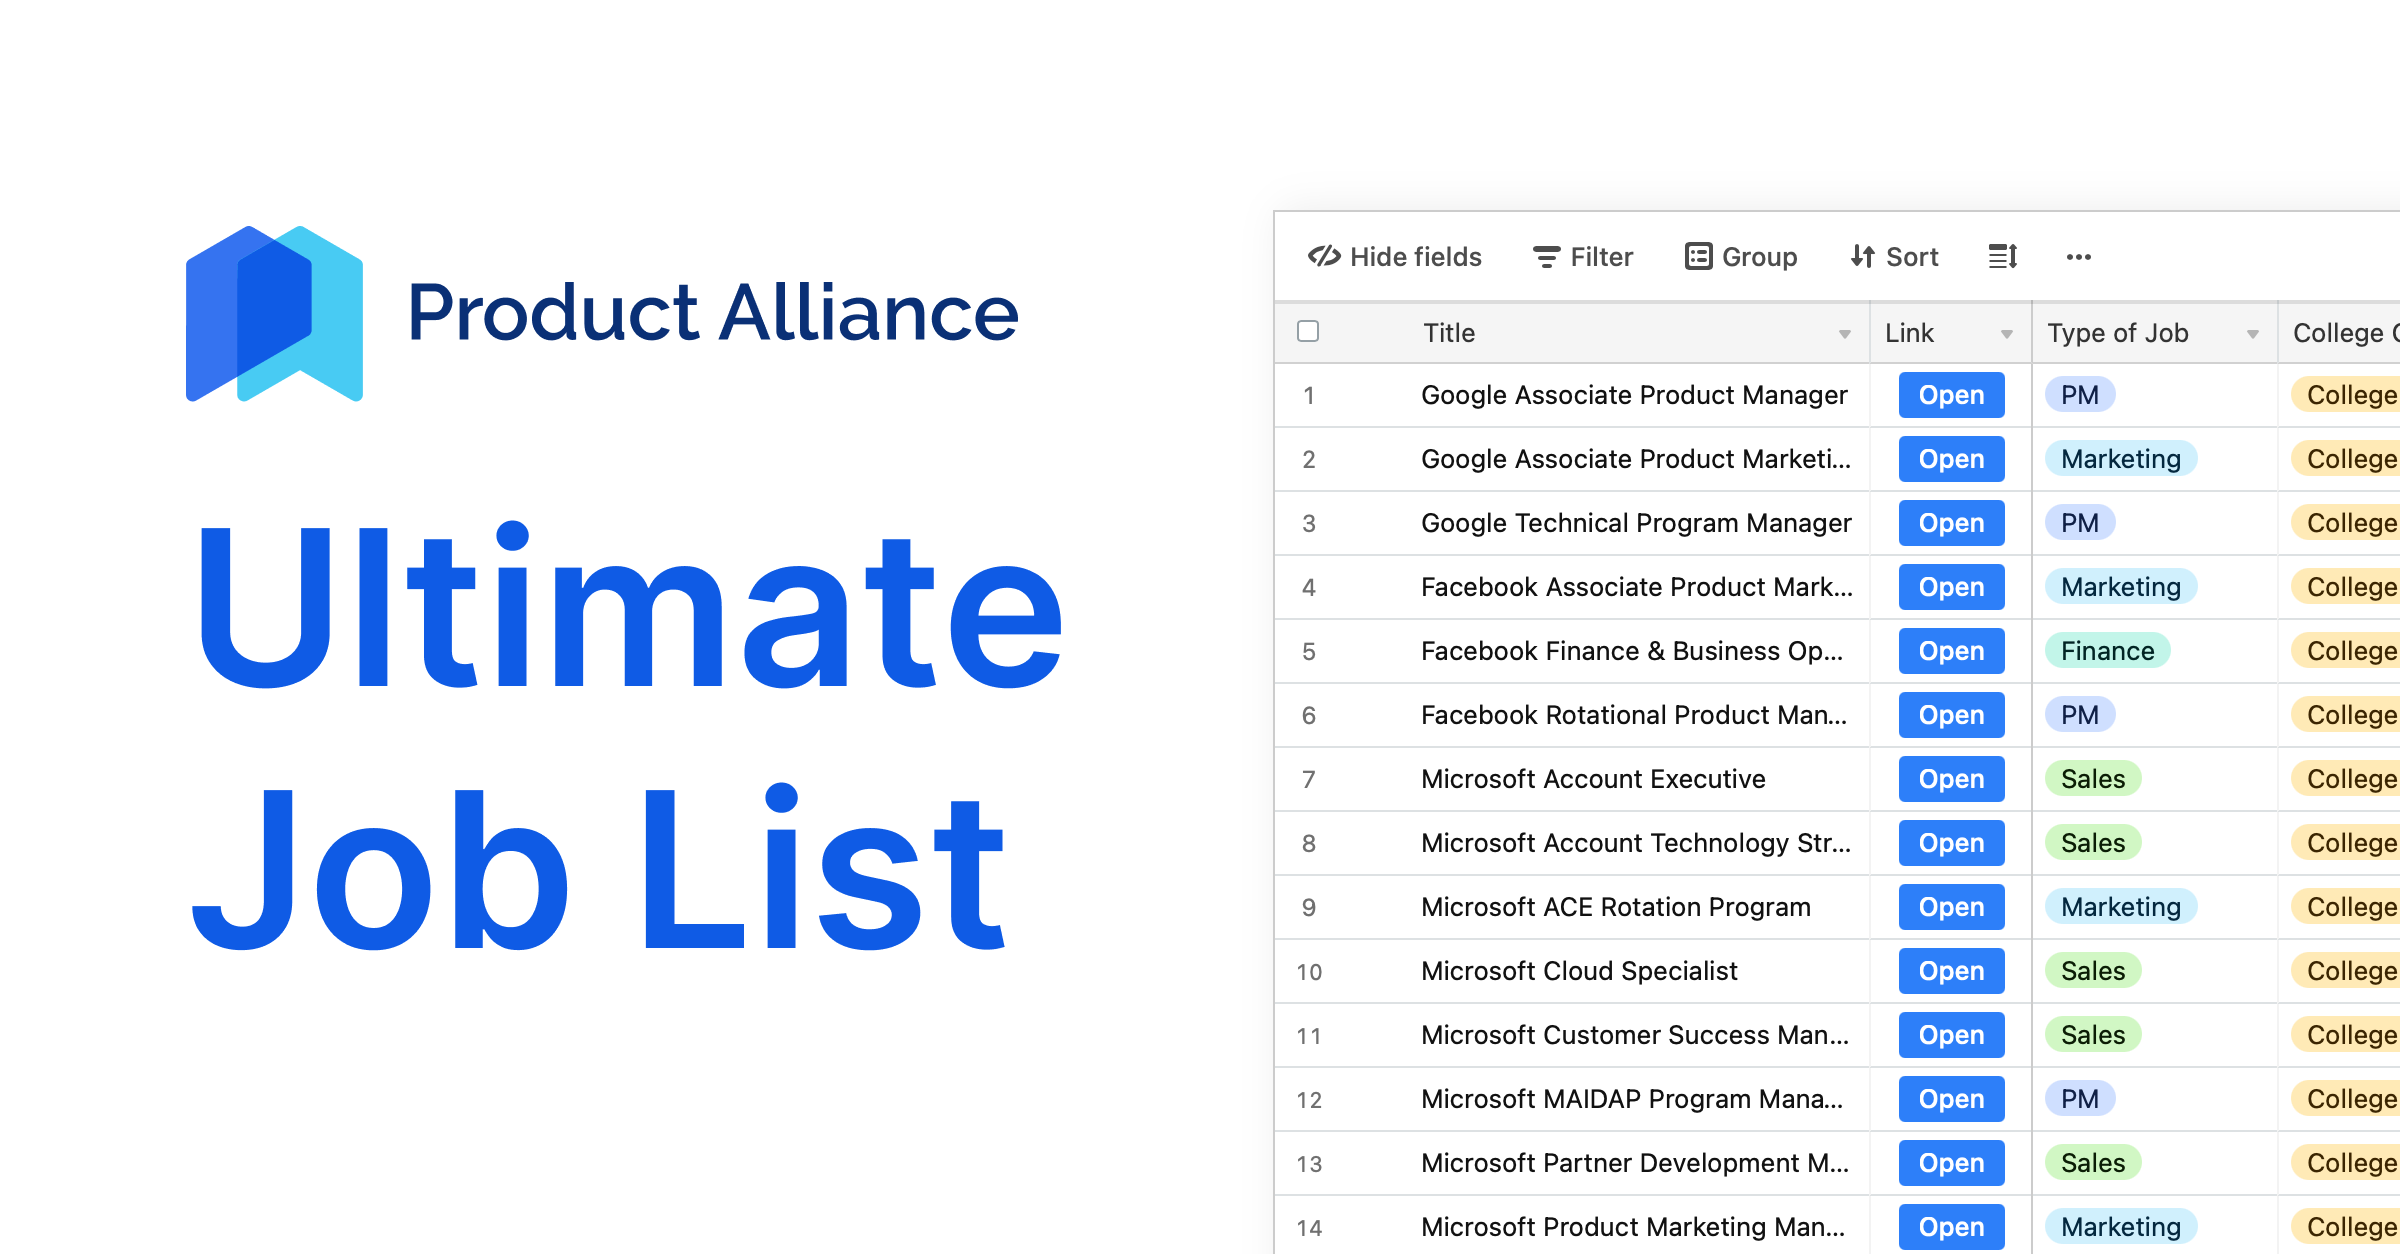Click row number 7 for Microsoft Account Executive

point(1308,779)
